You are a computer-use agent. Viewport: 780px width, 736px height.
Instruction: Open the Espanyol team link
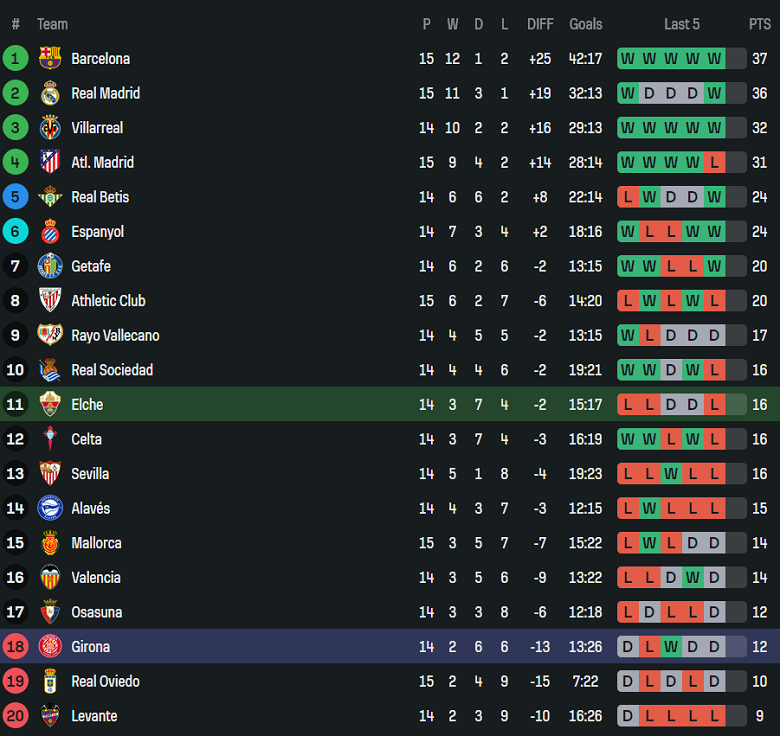(97, 232)
